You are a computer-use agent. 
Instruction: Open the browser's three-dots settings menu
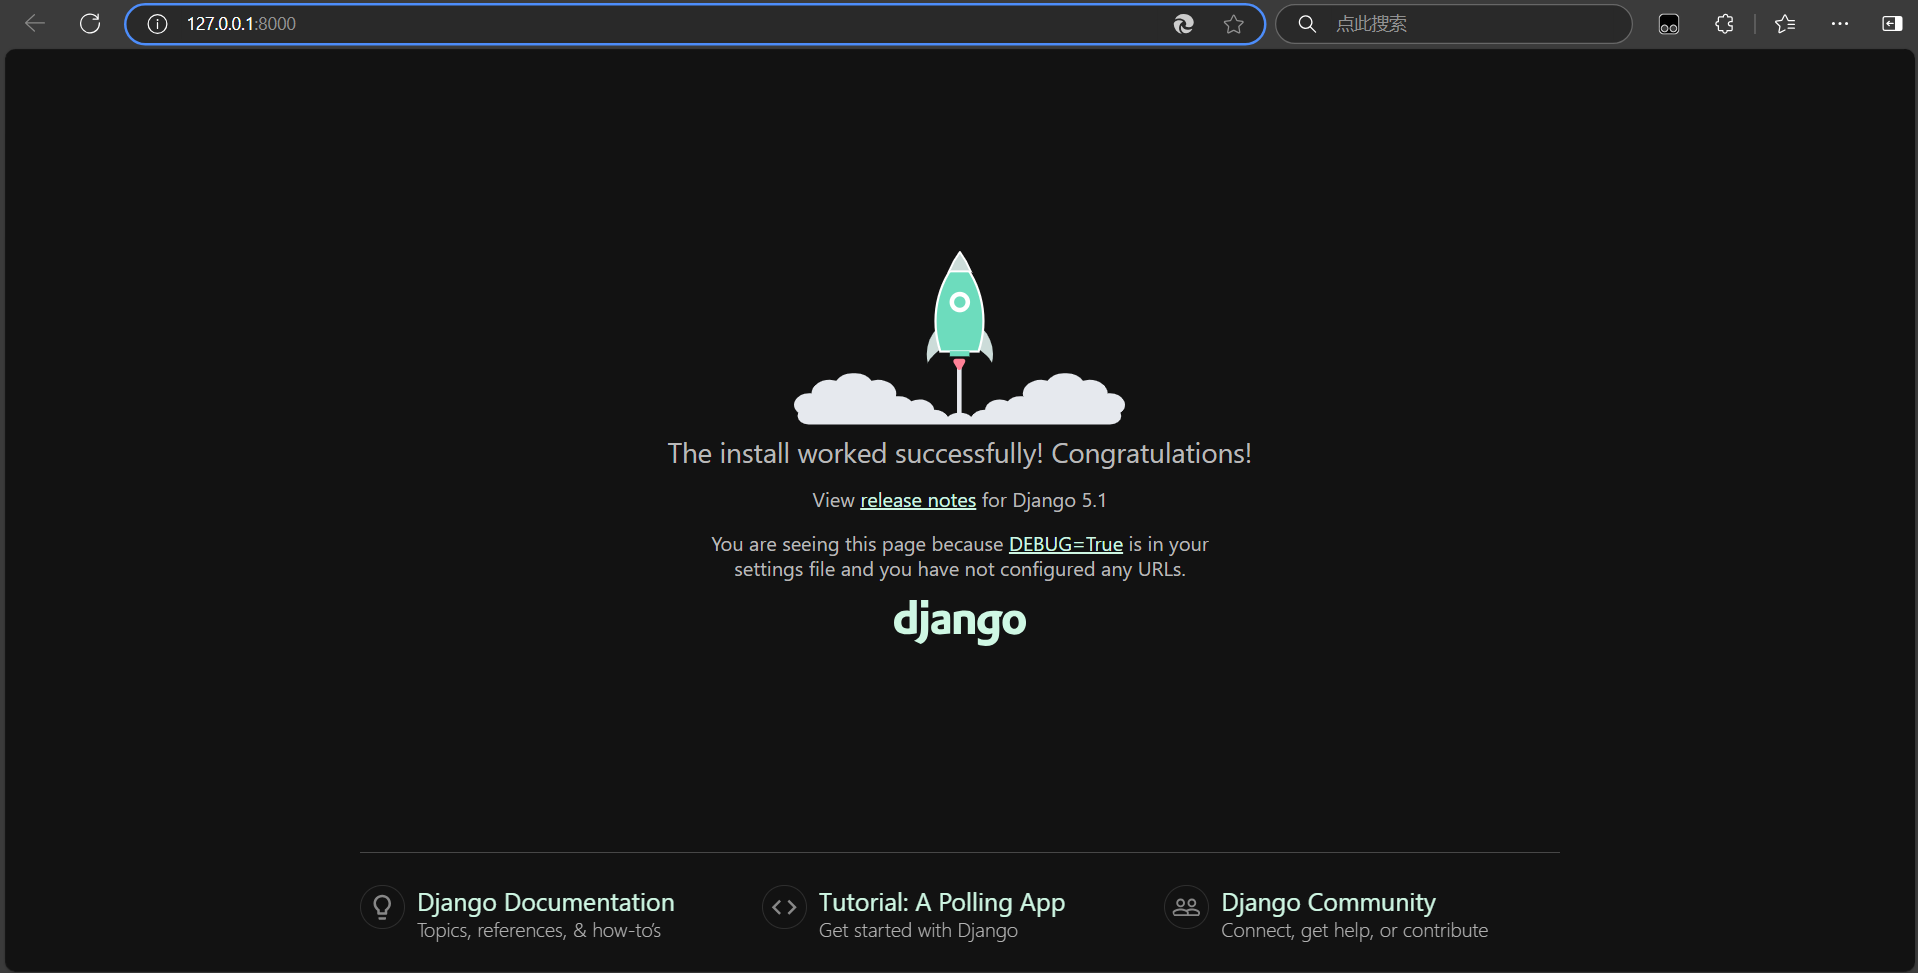click(x=1839, y=24)
